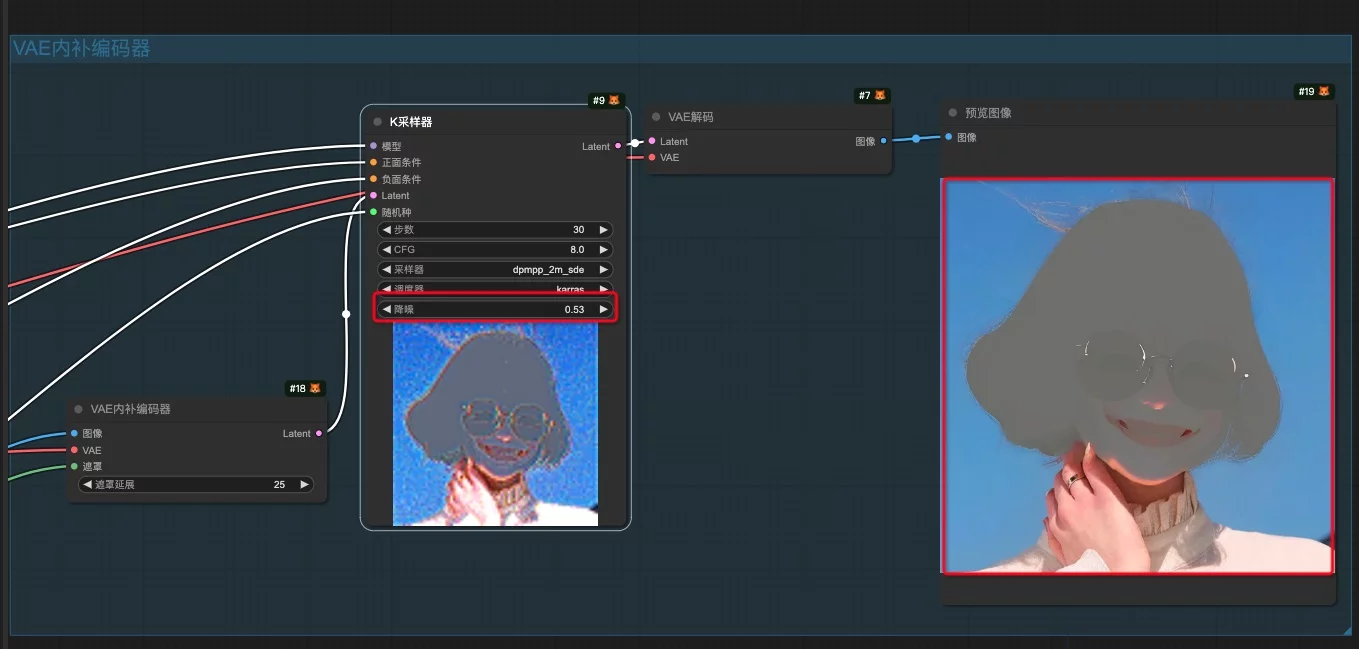
Task: Click the 降噪 0.53 value slider
Action: (495, 310)
